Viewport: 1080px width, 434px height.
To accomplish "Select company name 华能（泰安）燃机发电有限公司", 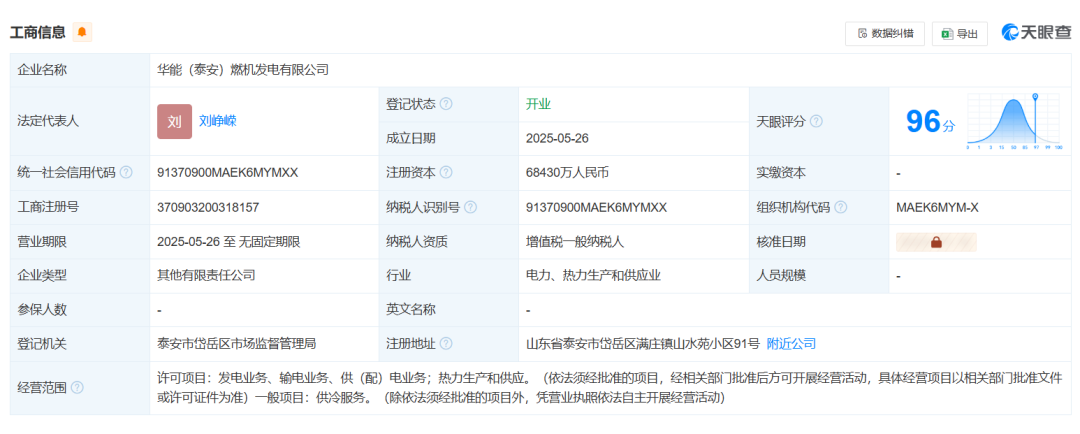I will coord(243,70).
